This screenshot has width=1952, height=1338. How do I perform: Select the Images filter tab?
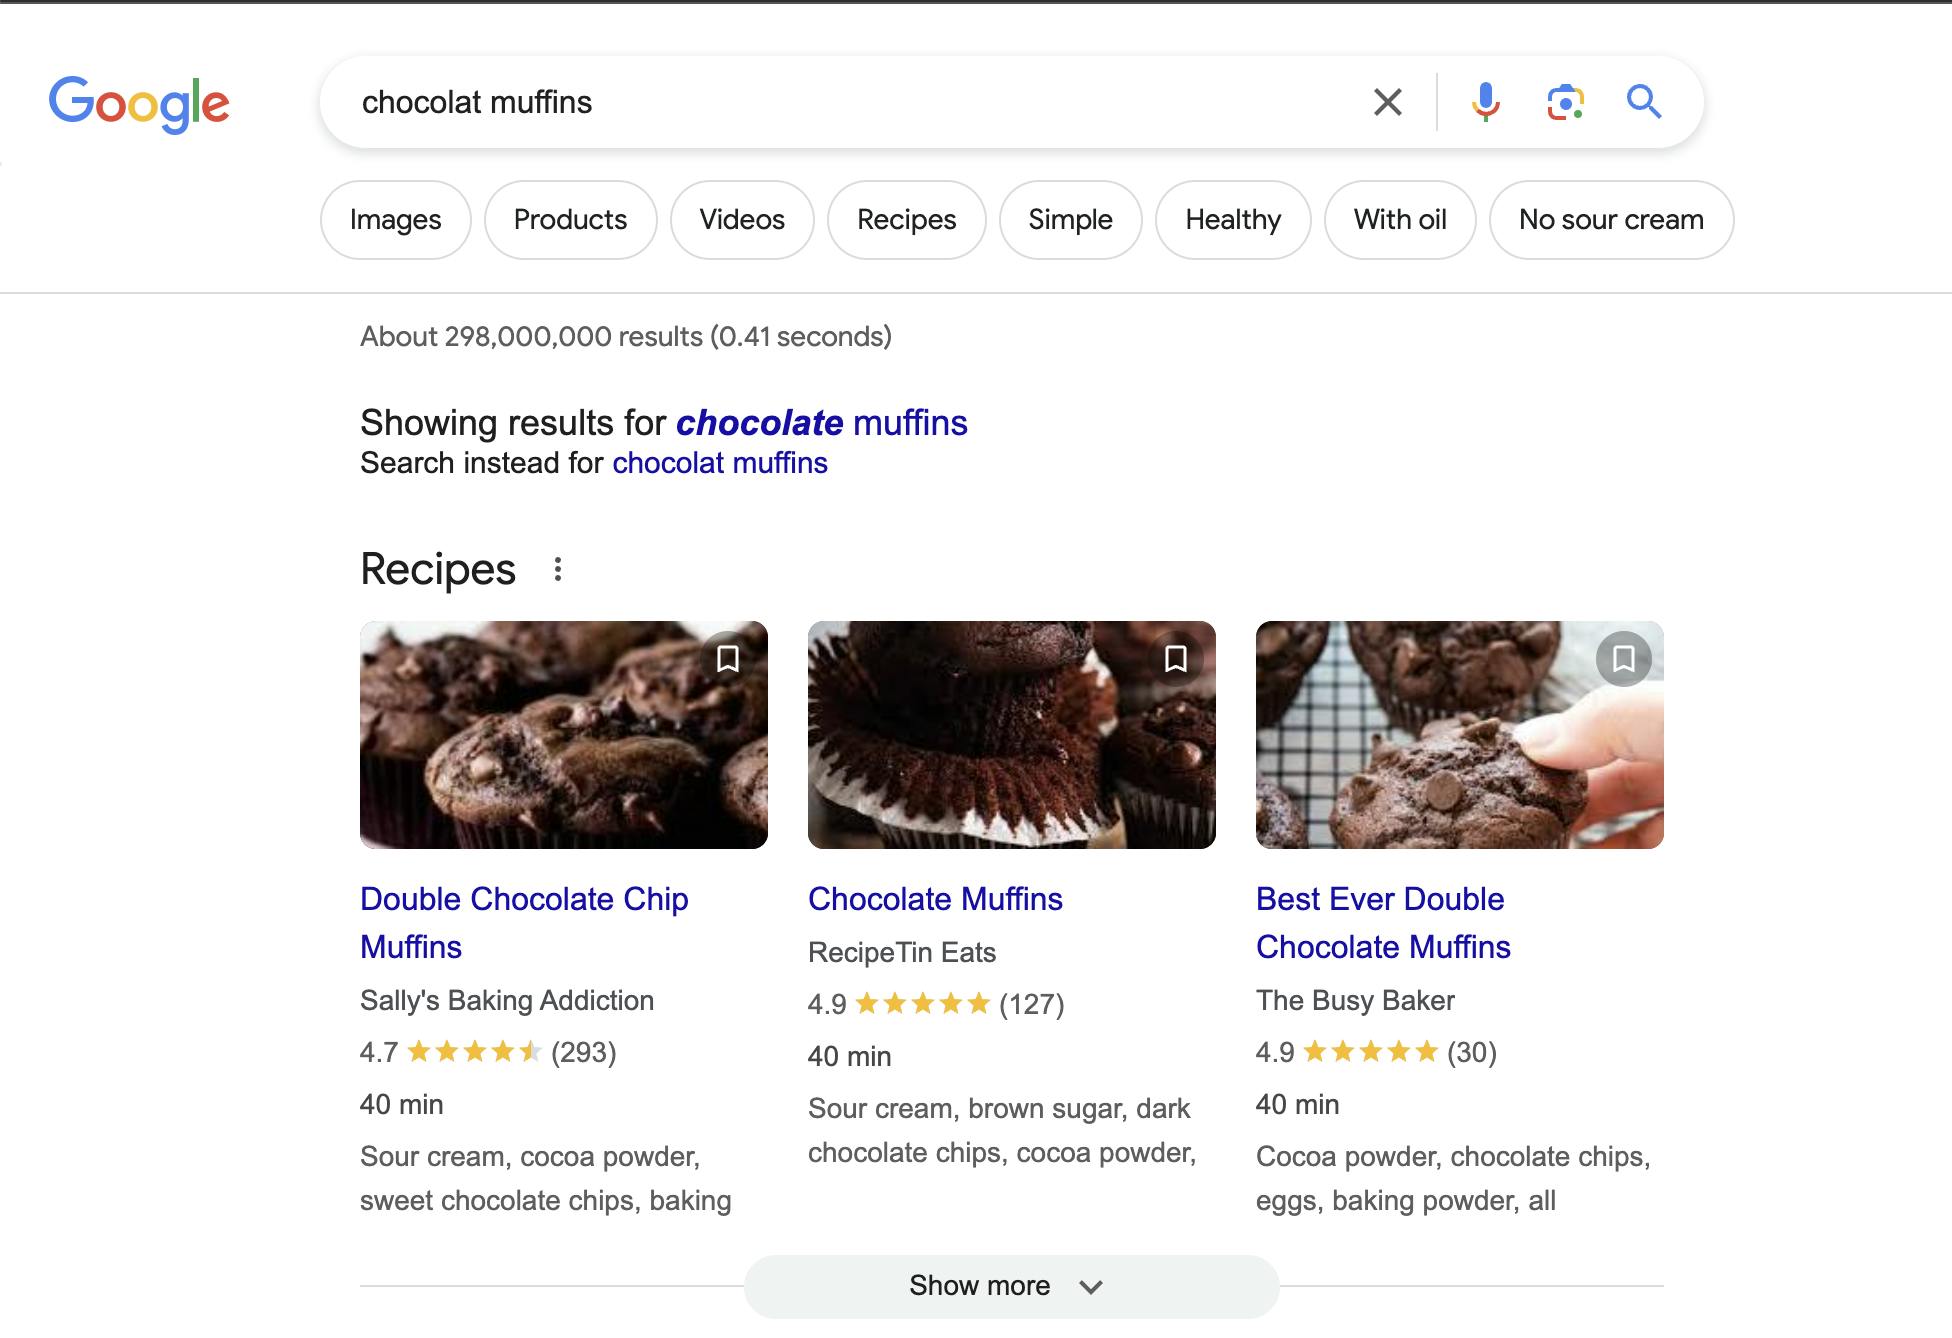tap(396, 220)
